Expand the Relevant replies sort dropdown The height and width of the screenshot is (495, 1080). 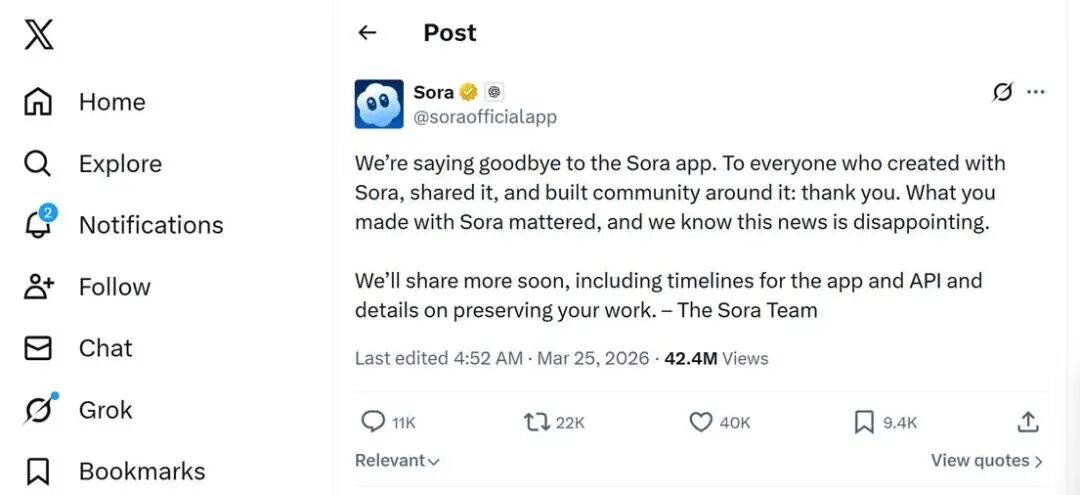coord(397,461)
